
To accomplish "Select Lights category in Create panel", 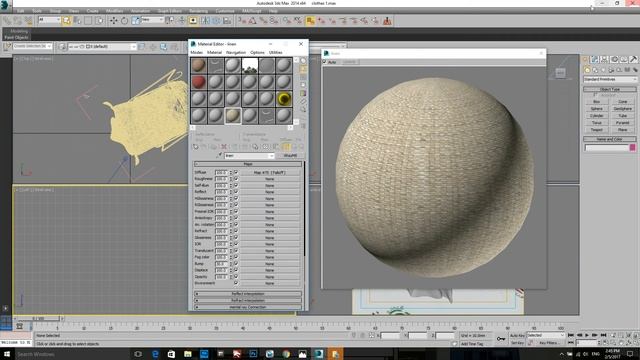I will (603, 70).
